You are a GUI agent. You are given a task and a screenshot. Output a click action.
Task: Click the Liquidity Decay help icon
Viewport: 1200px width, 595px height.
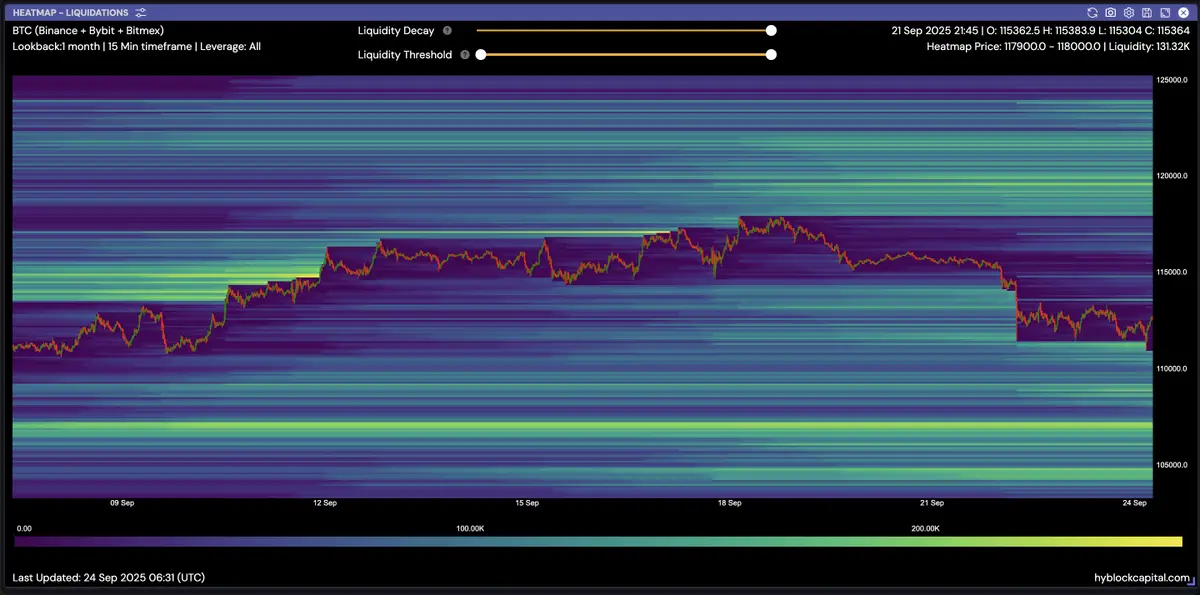coord(447,31)
